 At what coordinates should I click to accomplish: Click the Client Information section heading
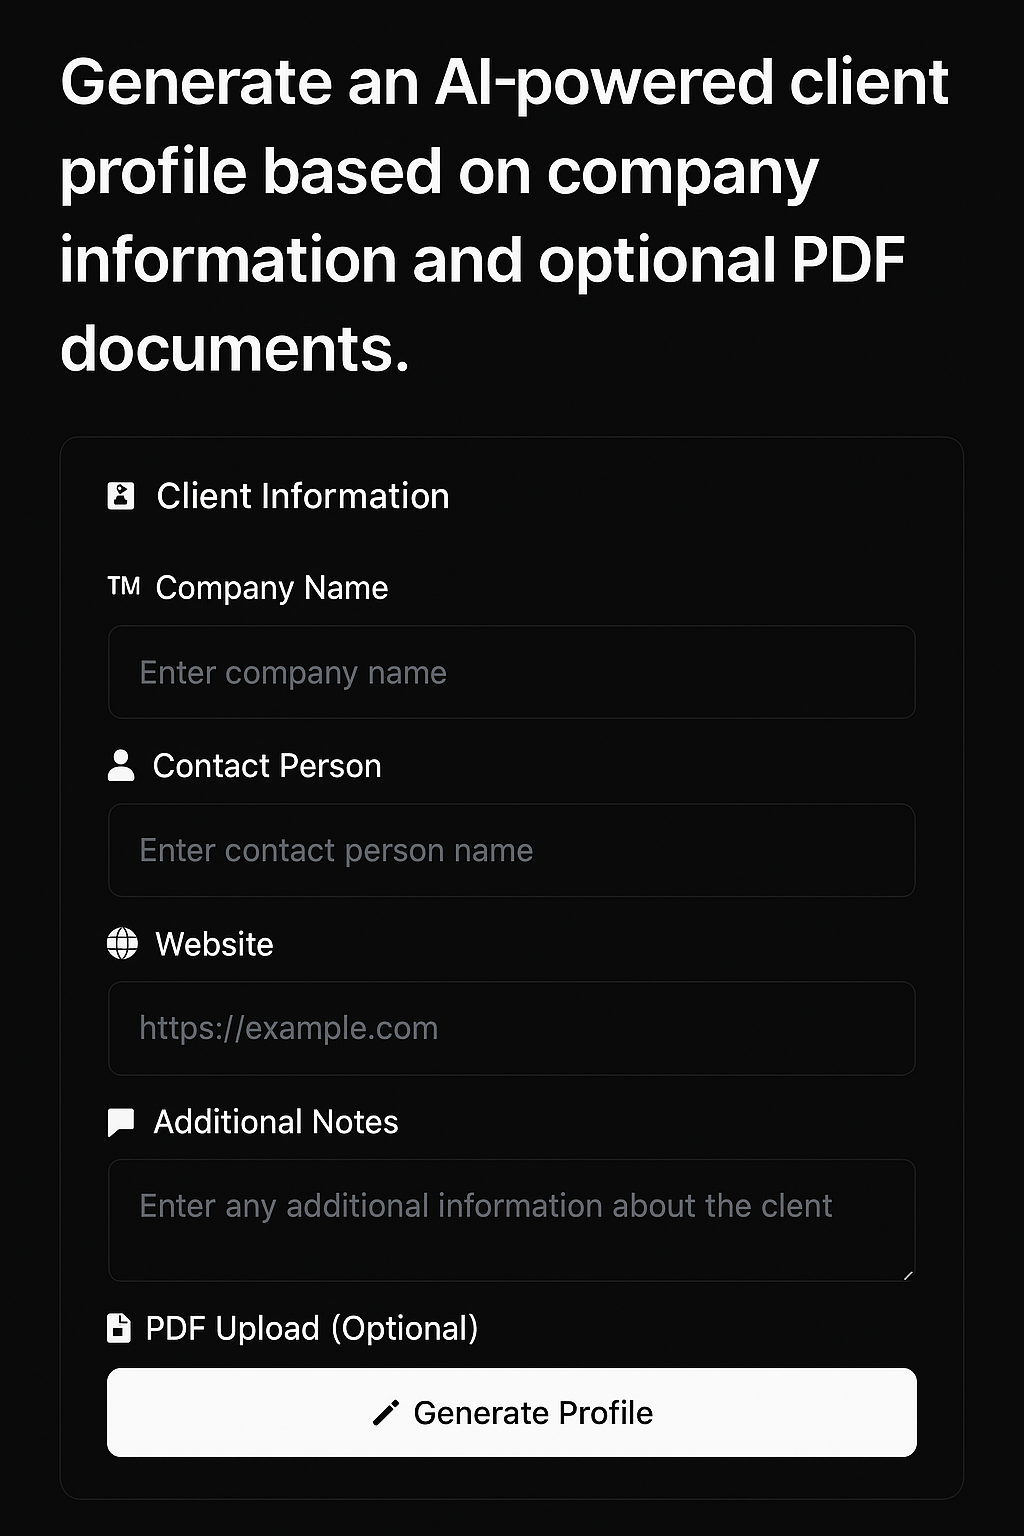tap(303, 496)
